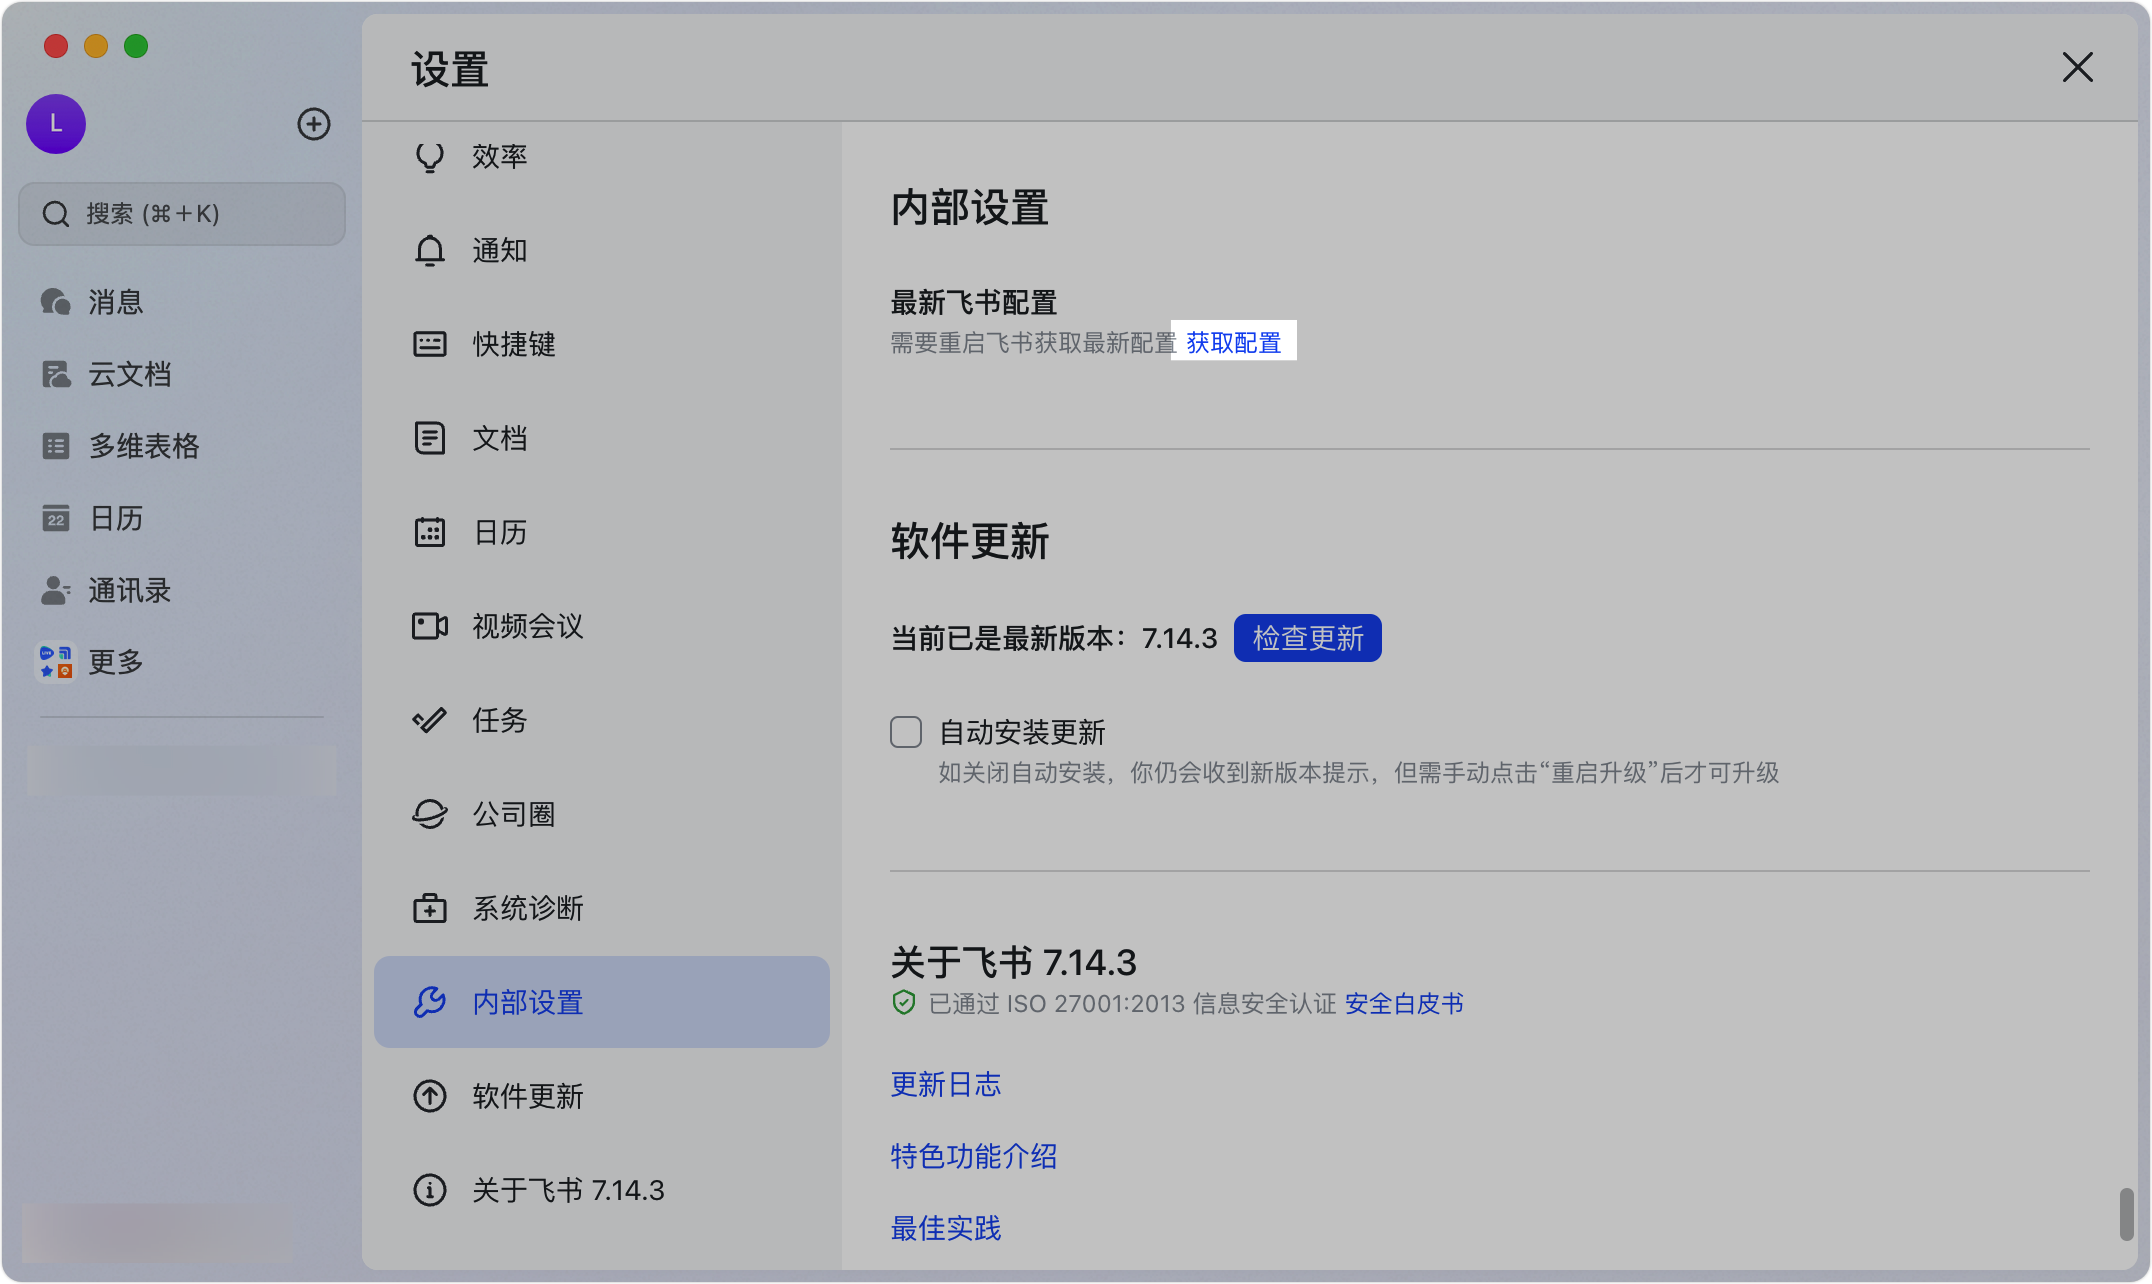
Task: Click the 软件更新 up-arrow icon
Action: click(430, 1096)
